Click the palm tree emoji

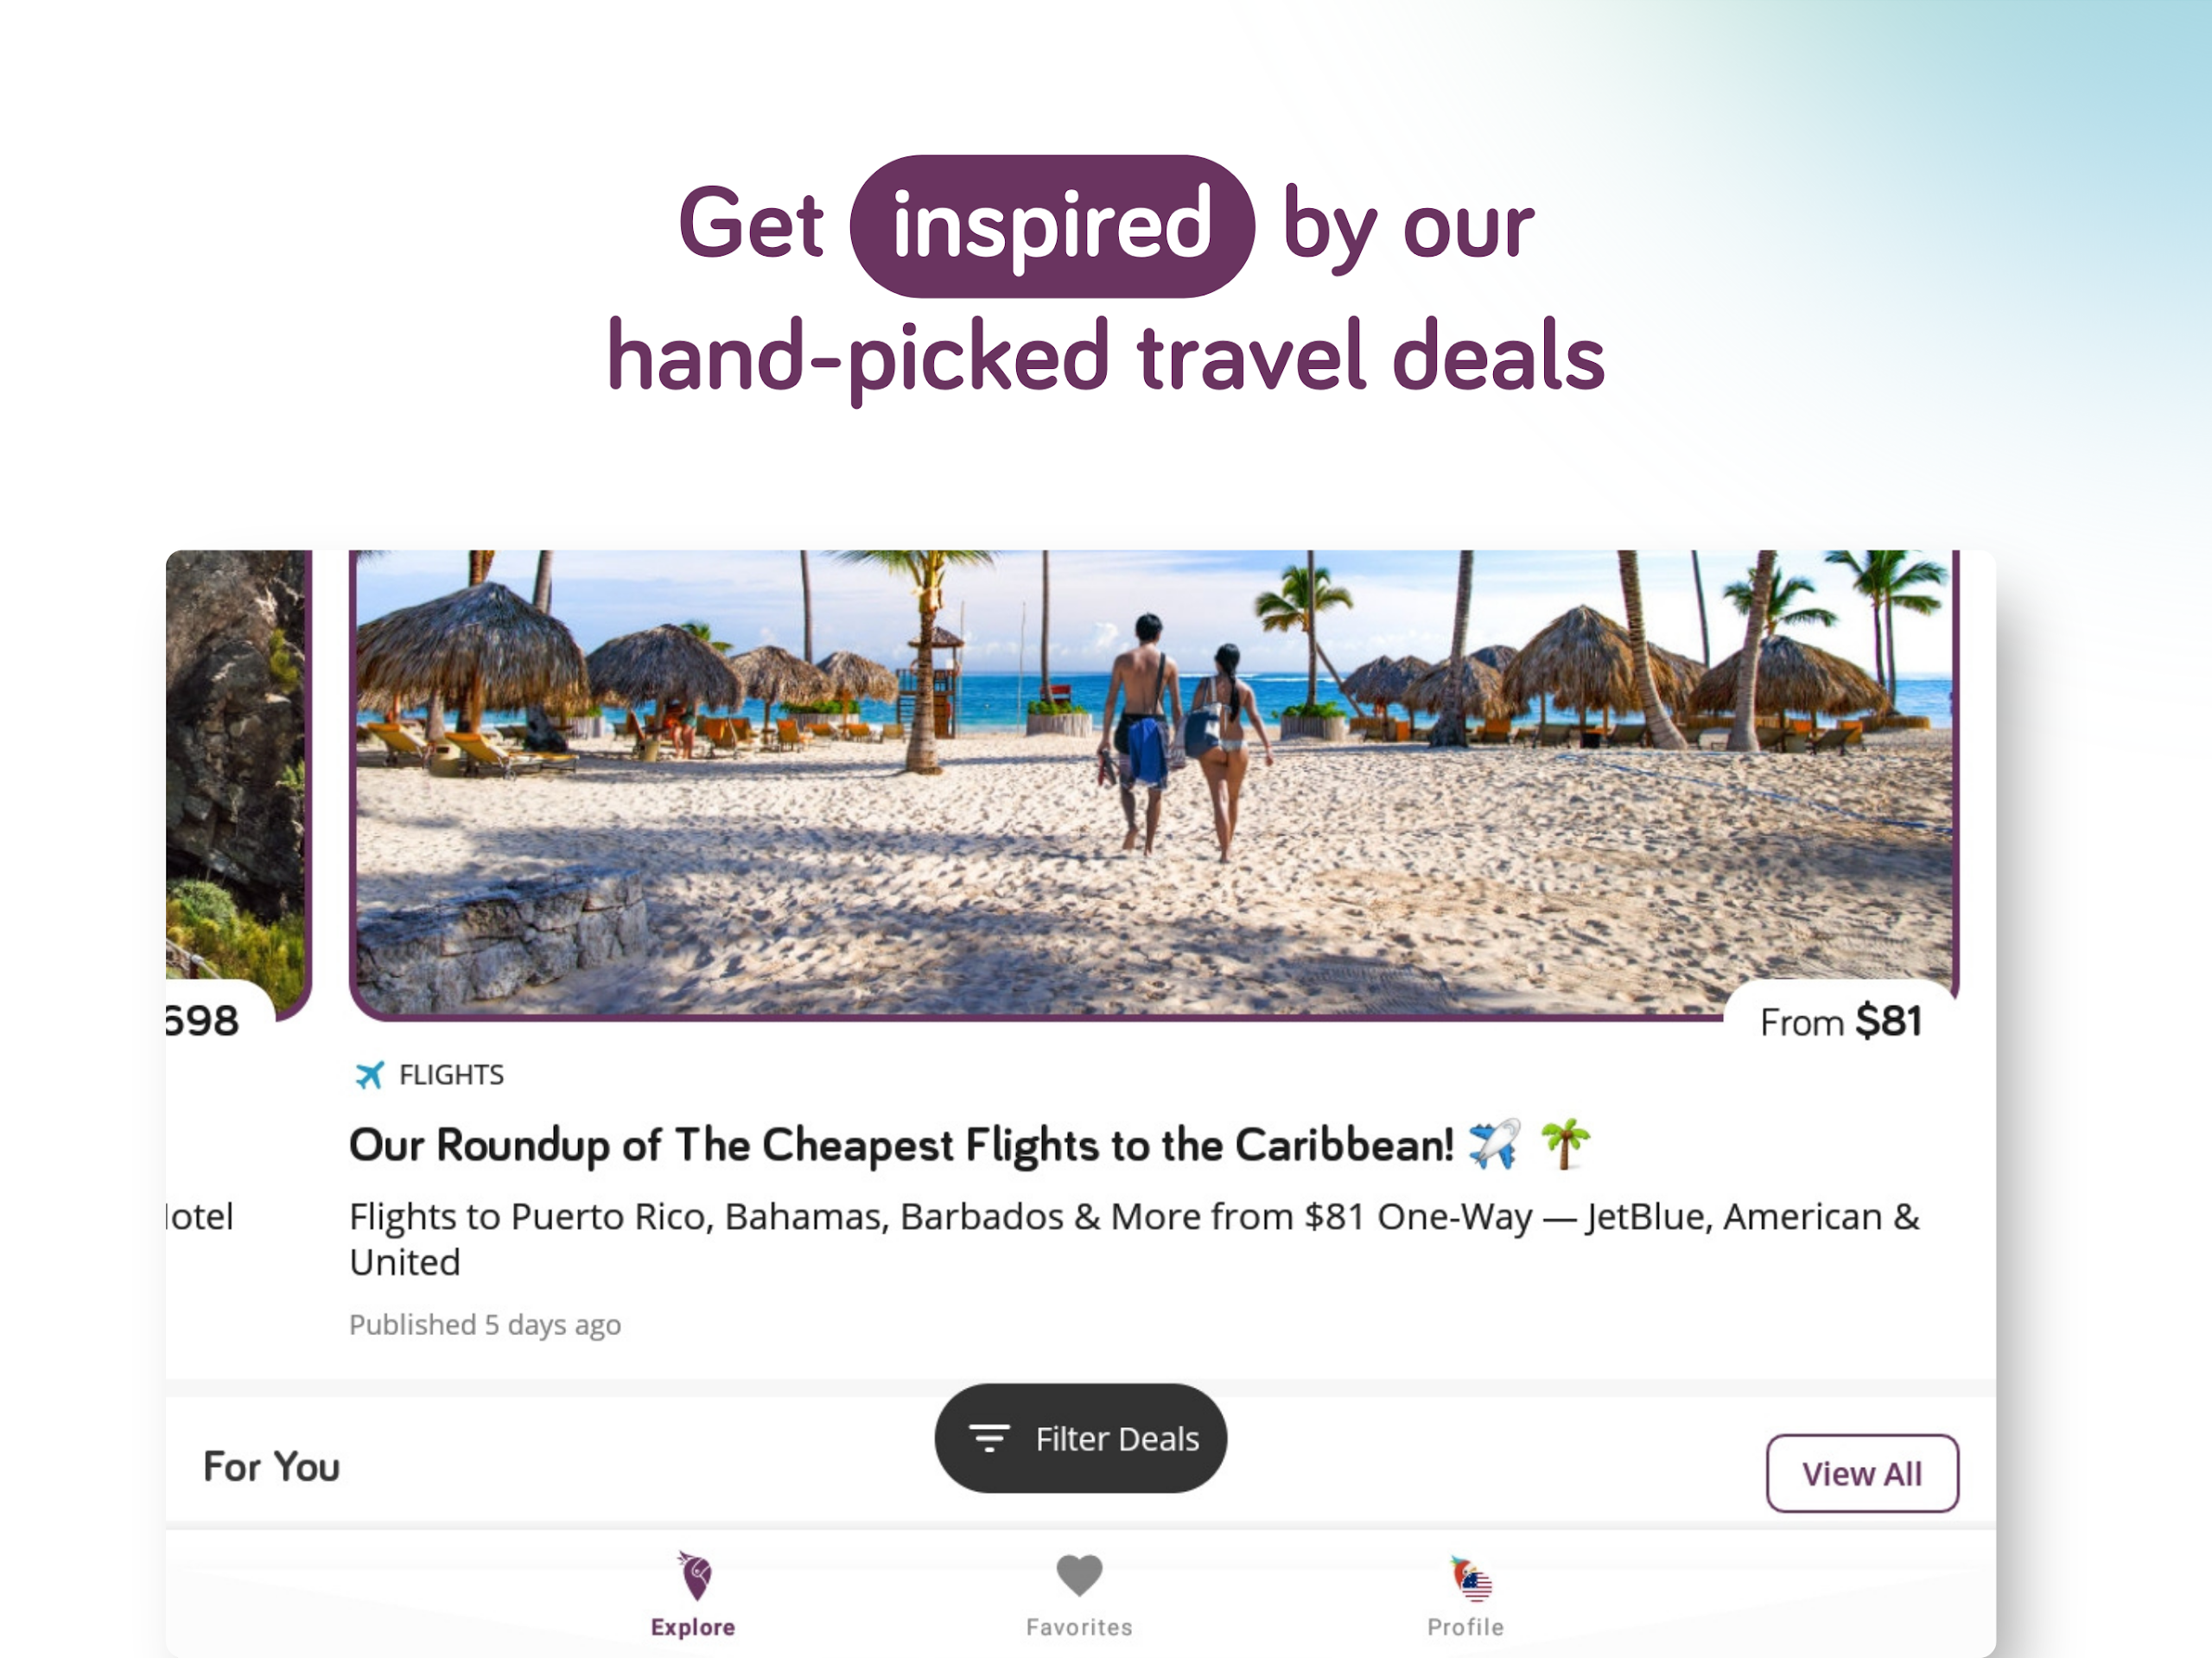1565,1144
